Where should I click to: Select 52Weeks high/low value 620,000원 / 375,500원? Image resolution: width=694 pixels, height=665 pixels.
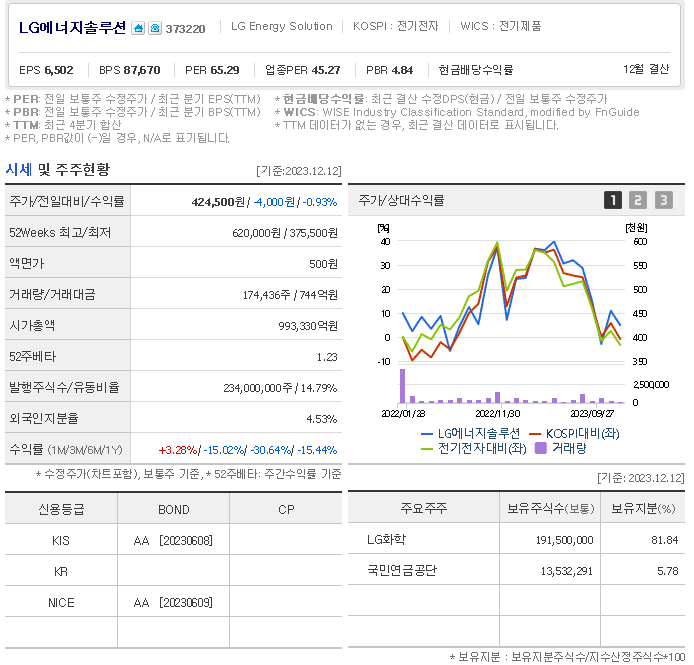pyautogui.click(x=285, y=233)
